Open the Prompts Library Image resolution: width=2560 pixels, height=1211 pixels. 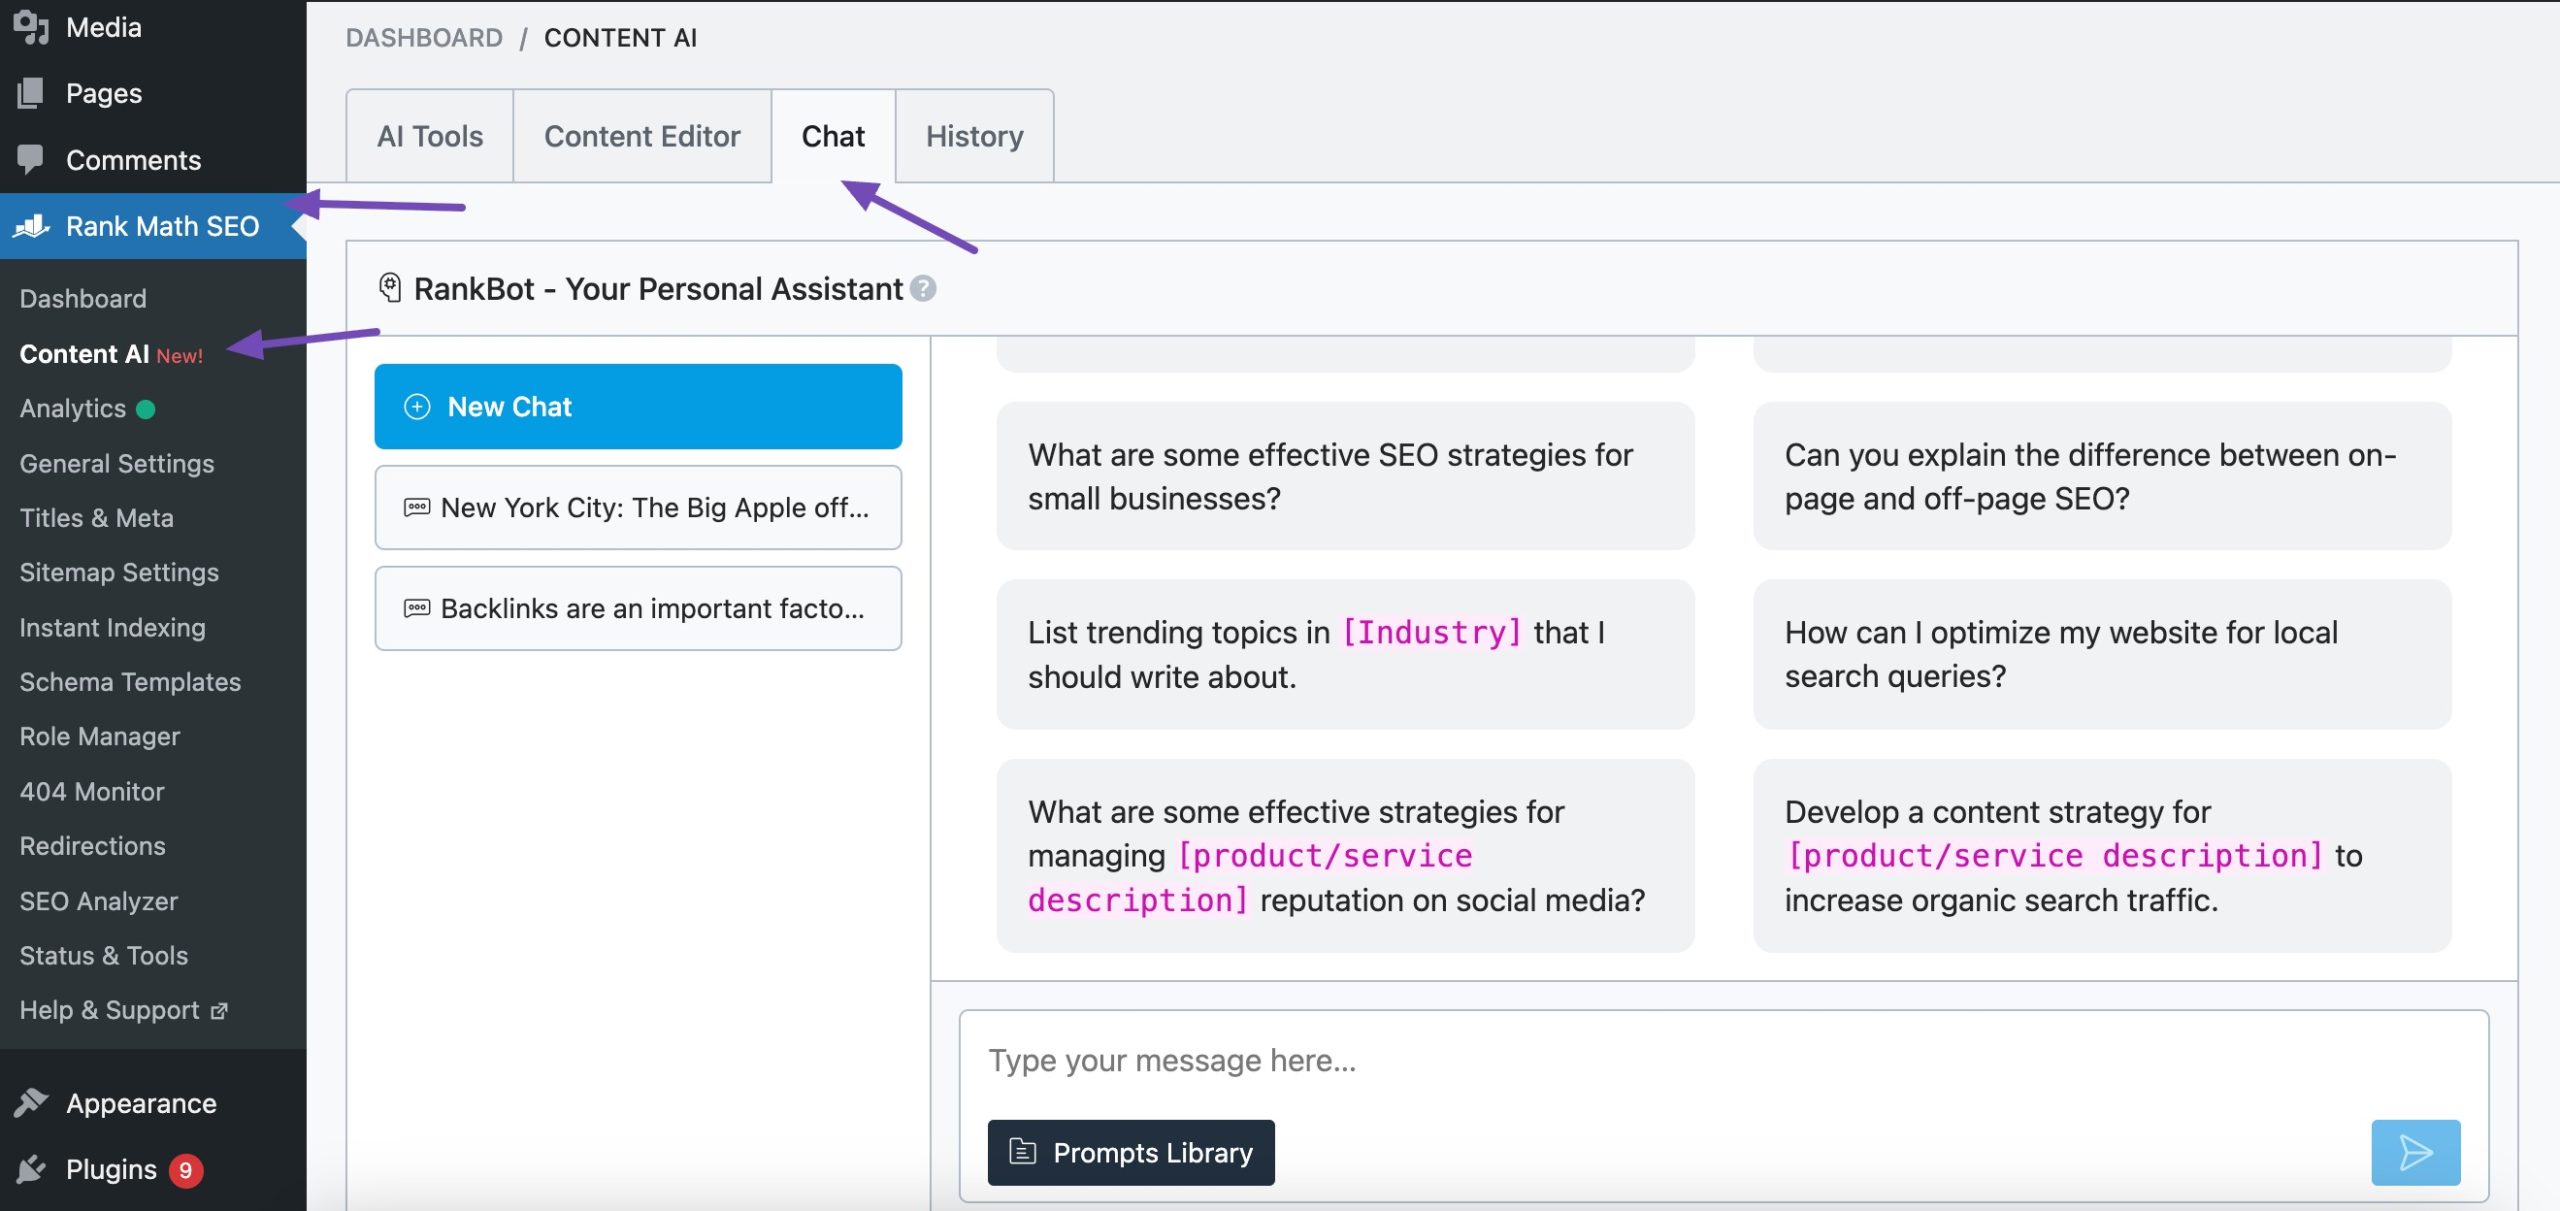1131,1152
